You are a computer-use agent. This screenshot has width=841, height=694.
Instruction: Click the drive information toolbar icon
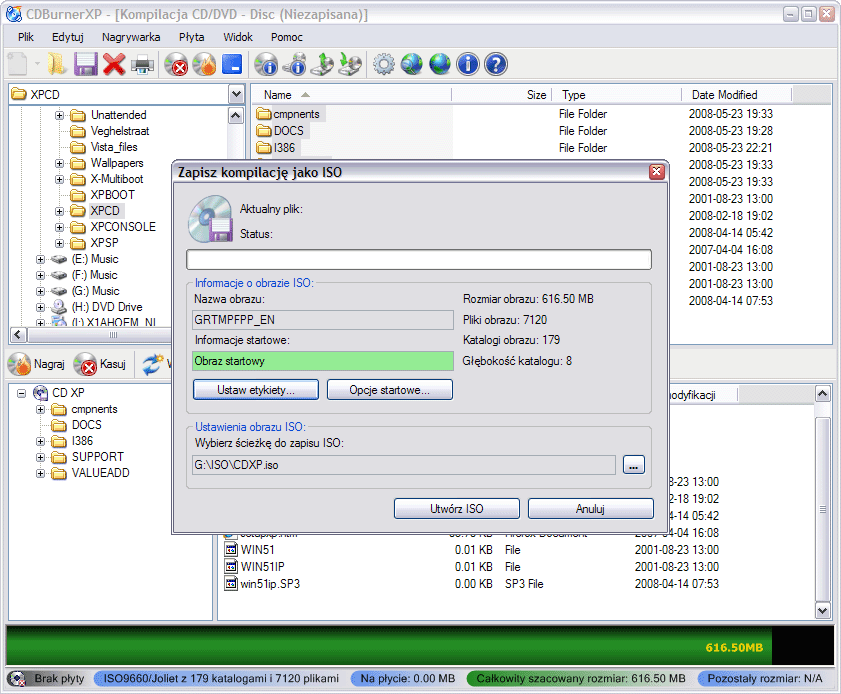pyautogui.click(x=294, y=64)
